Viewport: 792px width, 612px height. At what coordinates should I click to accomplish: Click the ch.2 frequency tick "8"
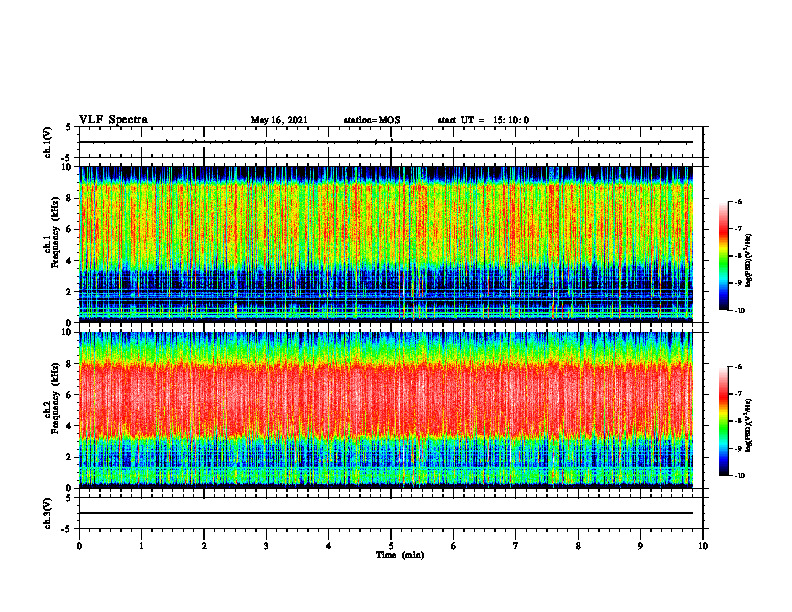70,364
